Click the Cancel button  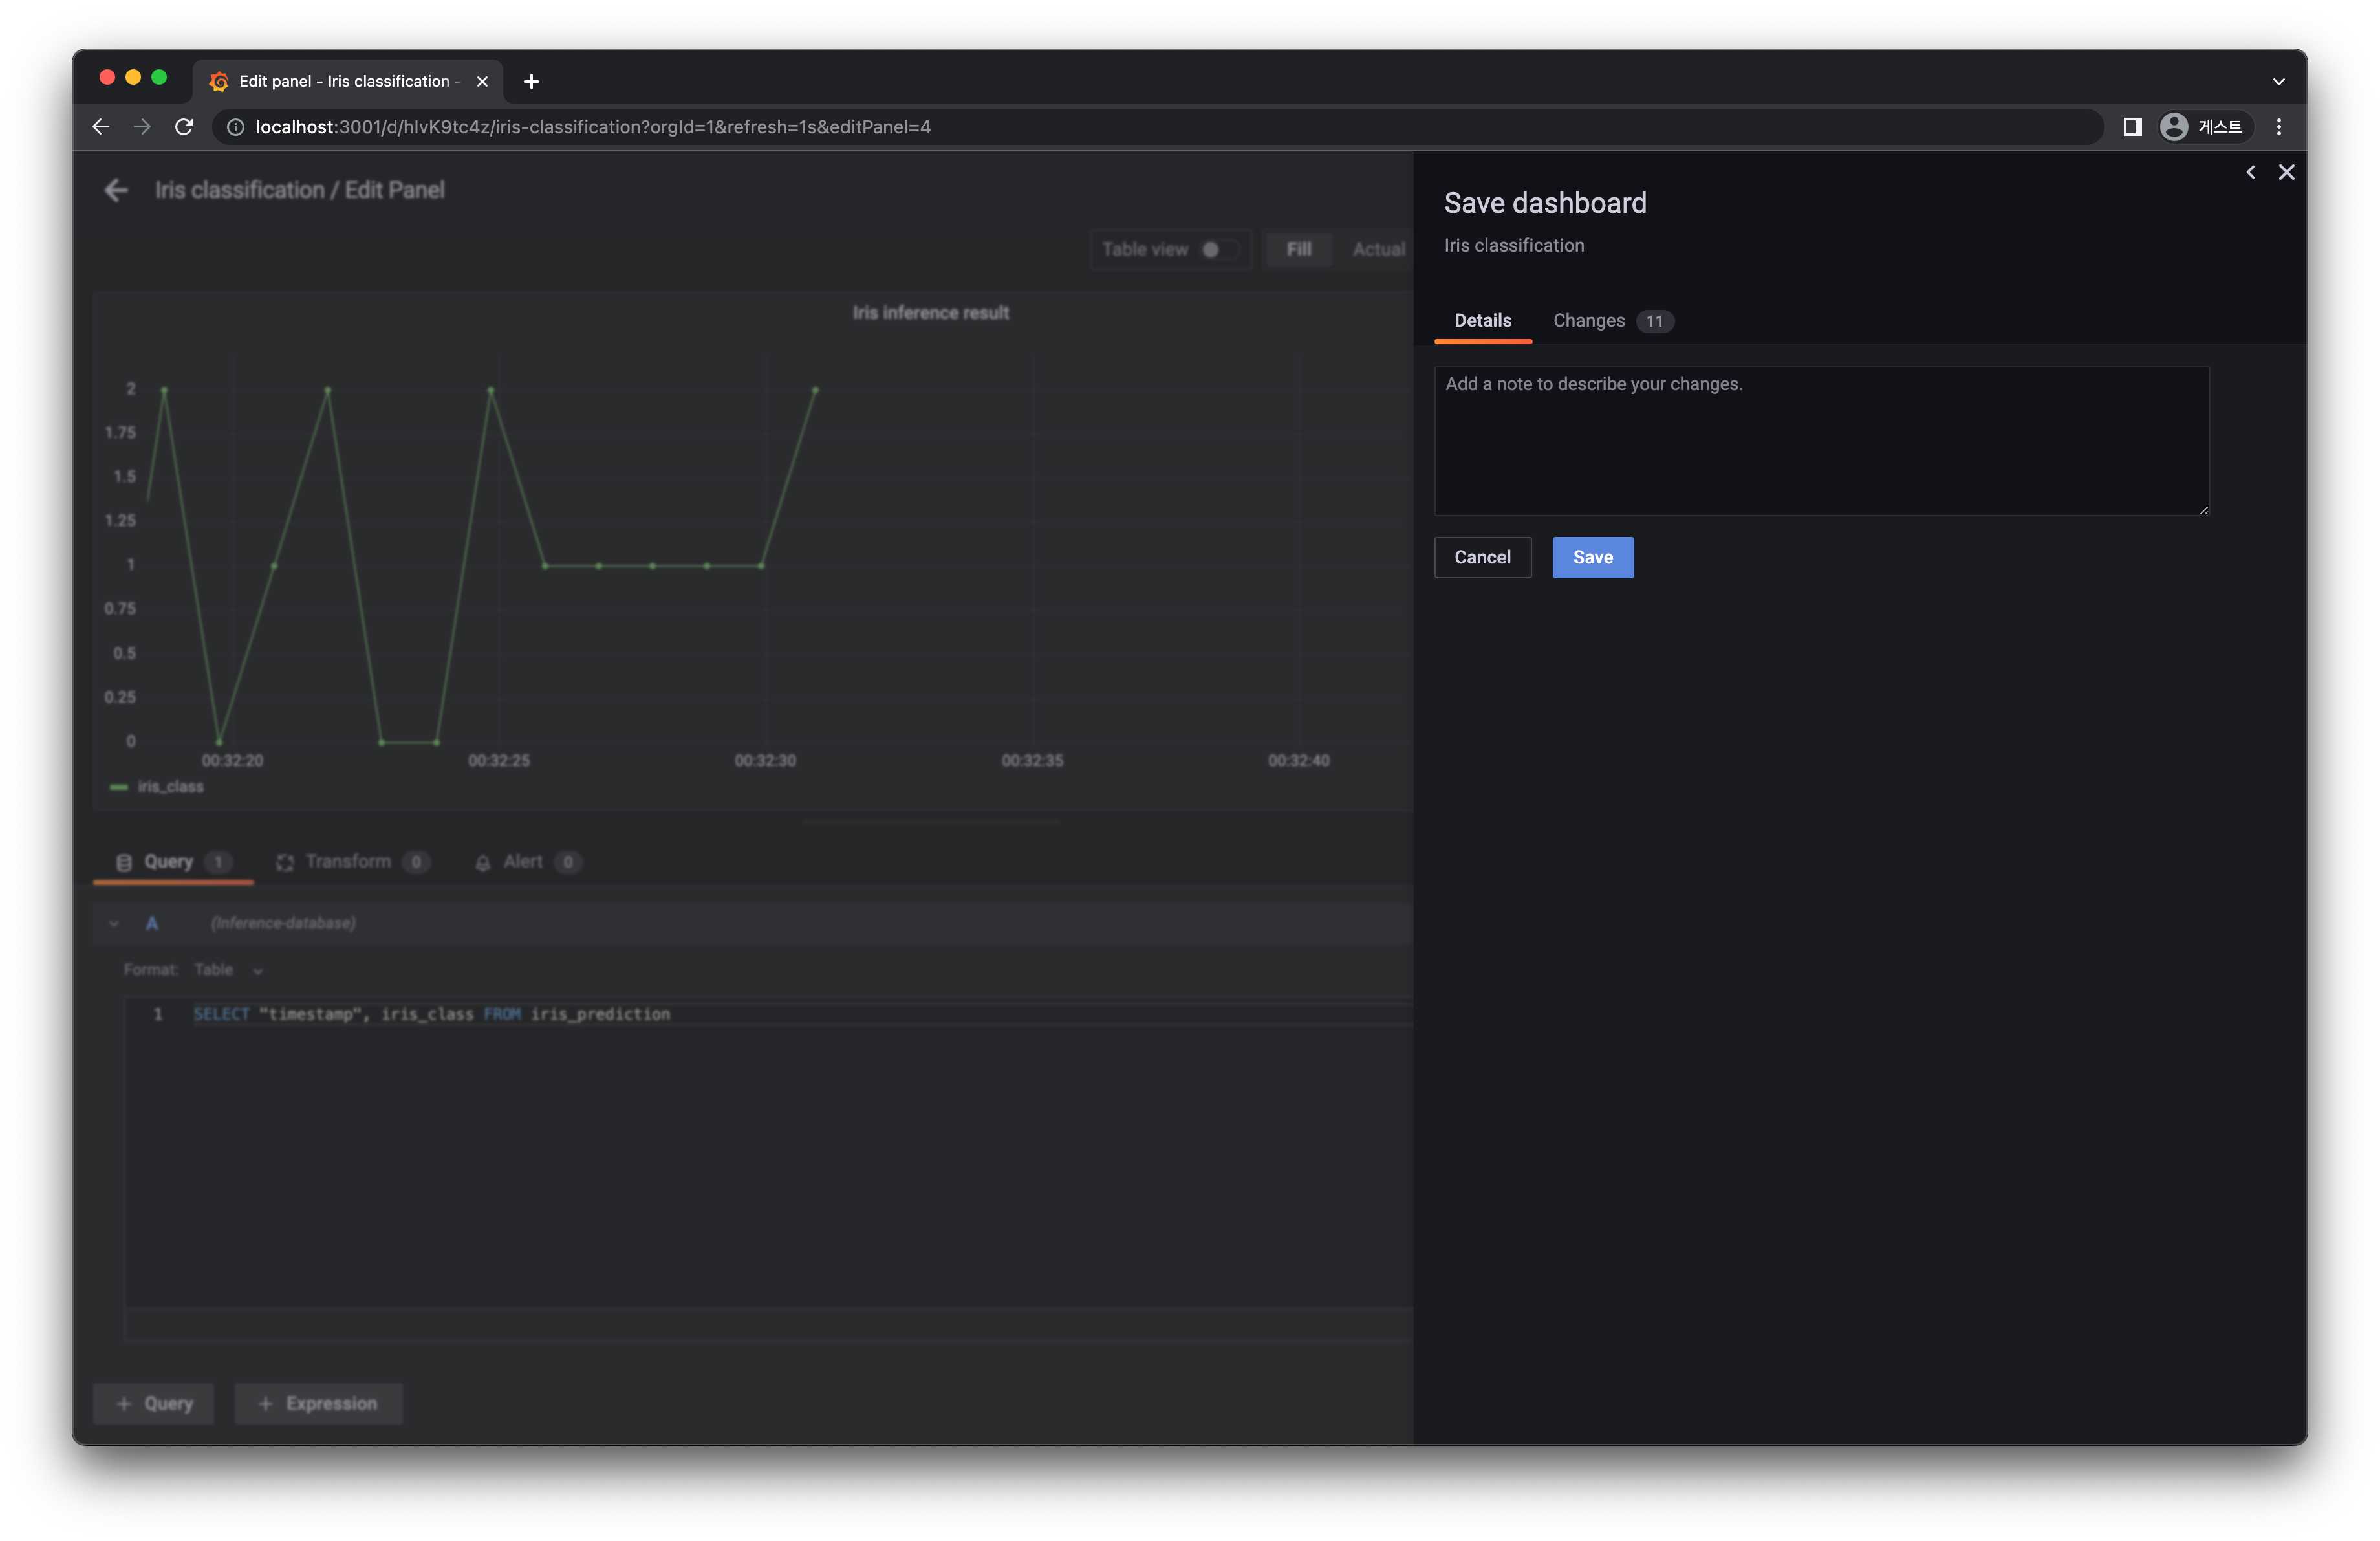[1482, 557]
